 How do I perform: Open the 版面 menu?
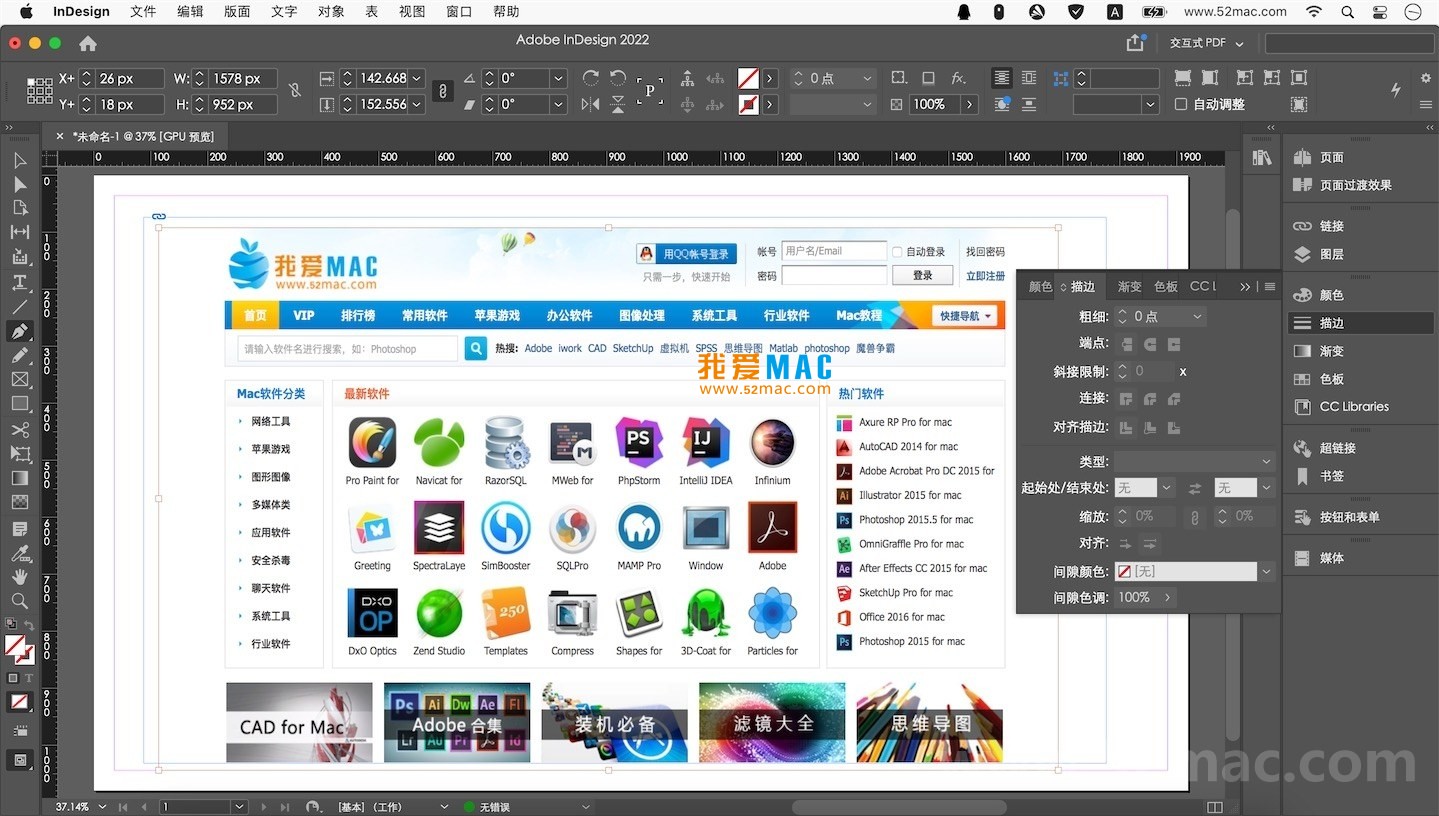point(237,12)
